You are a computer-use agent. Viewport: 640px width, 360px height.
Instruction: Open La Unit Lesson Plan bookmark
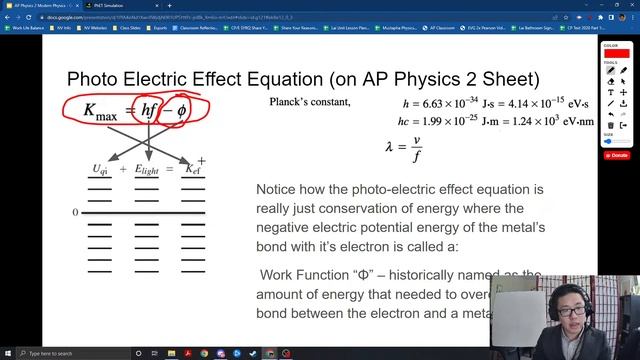point(347,28)
